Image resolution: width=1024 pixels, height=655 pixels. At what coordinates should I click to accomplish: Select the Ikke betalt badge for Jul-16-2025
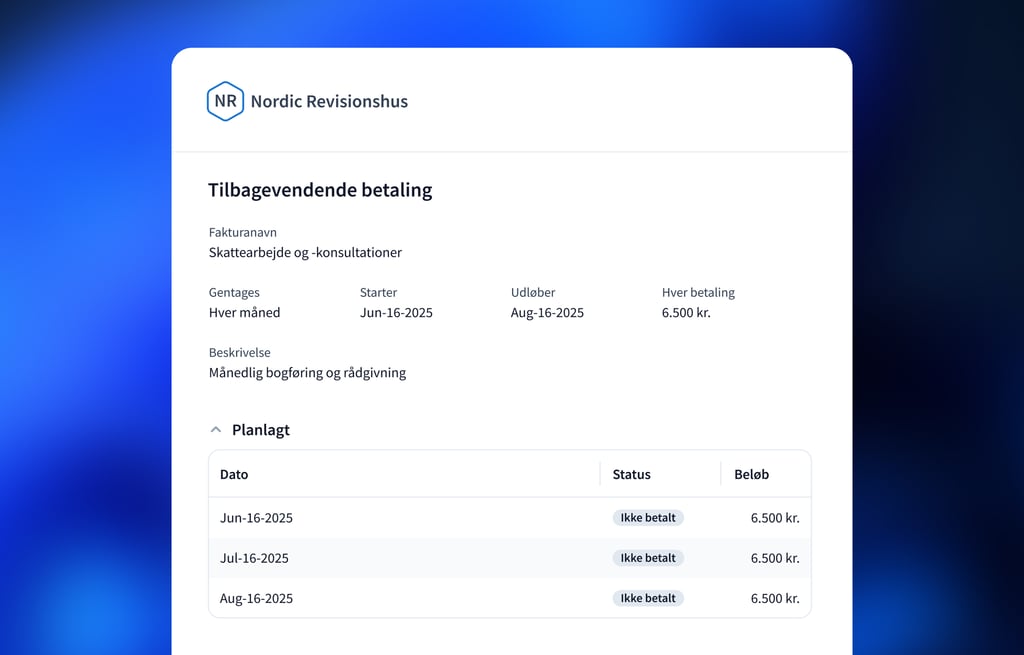click(x=648, y=558)
